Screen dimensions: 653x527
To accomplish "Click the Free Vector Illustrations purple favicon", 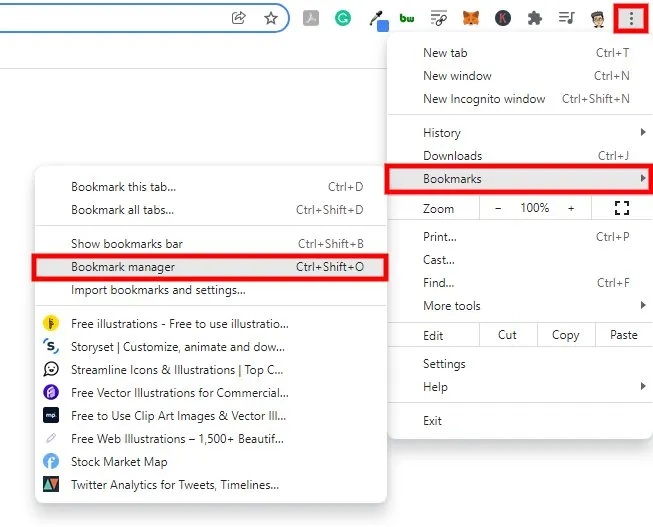I will coord(51,392).
